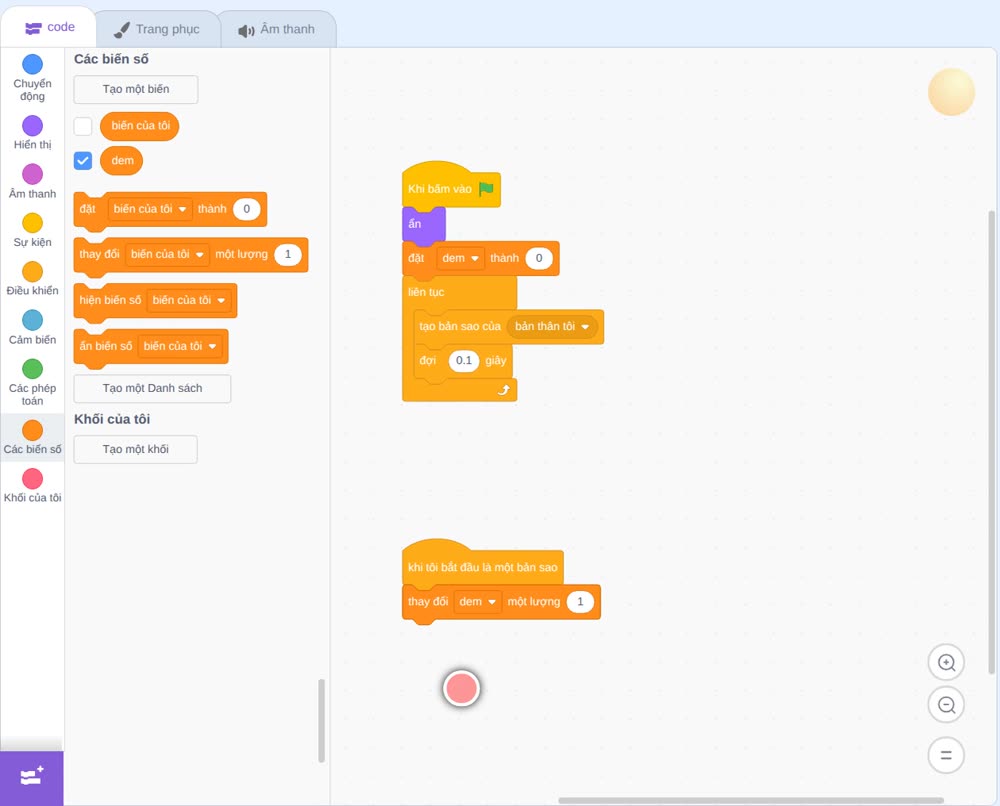Switch to the Trang phục tab

(157, 29)
